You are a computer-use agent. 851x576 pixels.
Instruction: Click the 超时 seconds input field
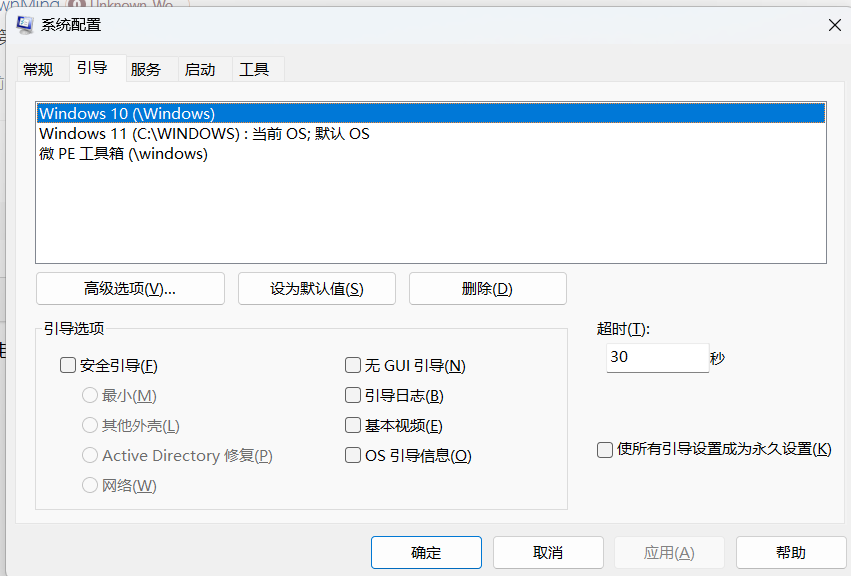tap(657, 358)
